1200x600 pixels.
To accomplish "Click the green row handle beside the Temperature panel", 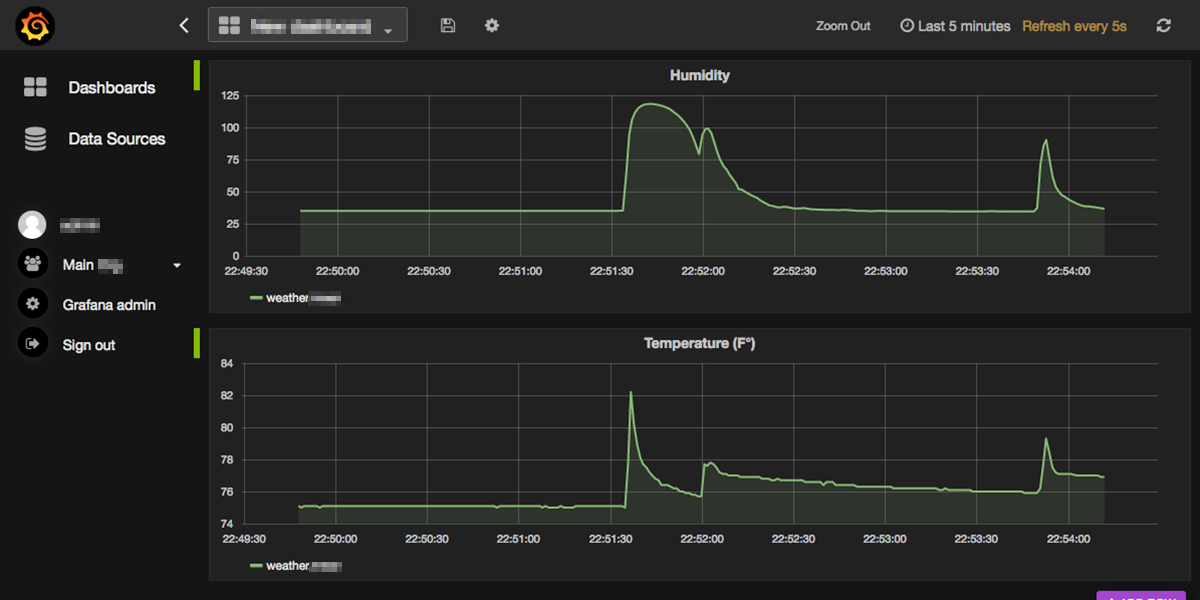I will (197, 343).
